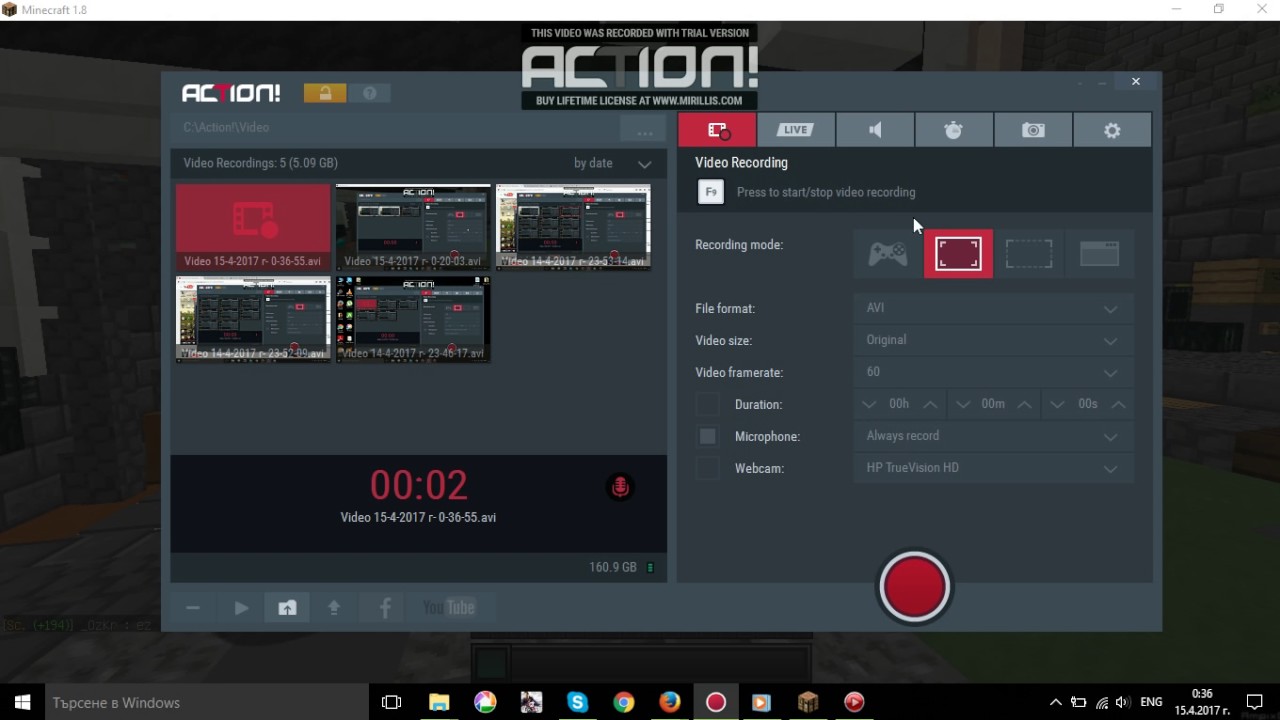The width and height of the screenshot is (1280, 720).
Task: Open the settings gear tab
Action: click(1112, 130)
